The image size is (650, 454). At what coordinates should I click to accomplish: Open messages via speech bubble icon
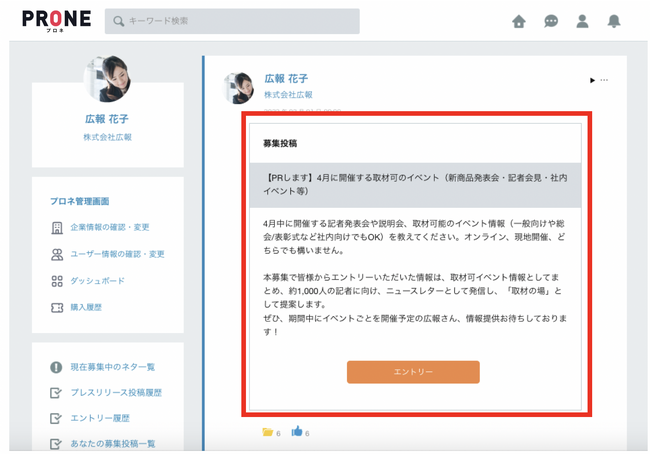click(550, 21)
